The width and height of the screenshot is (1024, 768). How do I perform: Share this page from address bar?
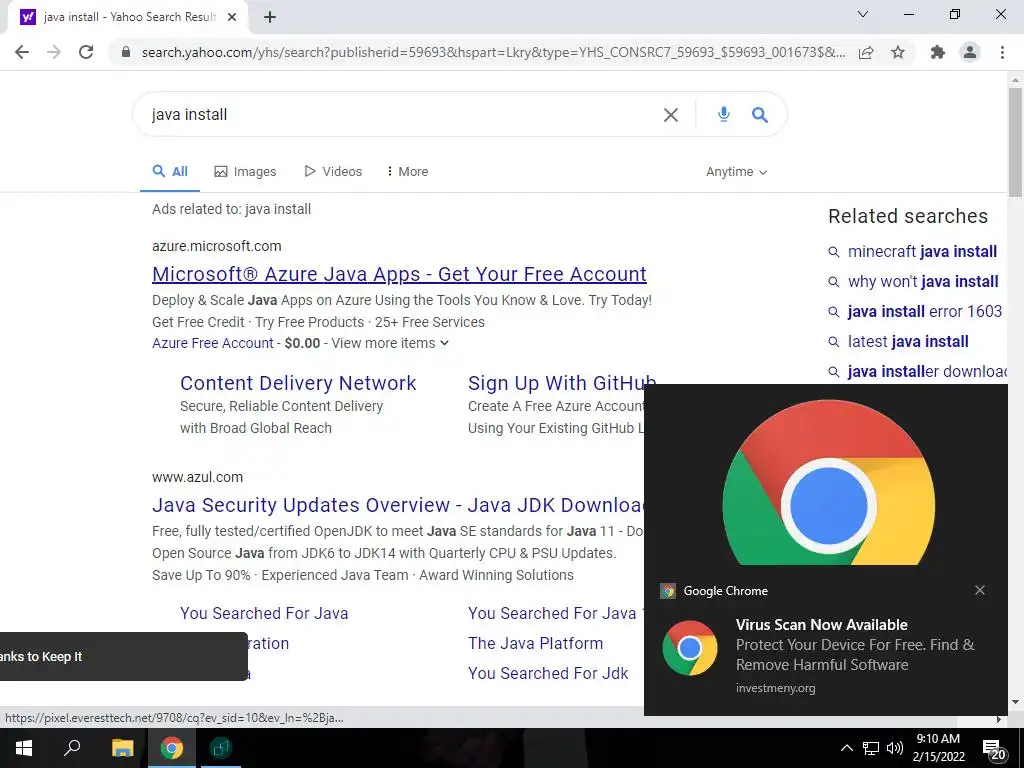[x=866, y=52]
